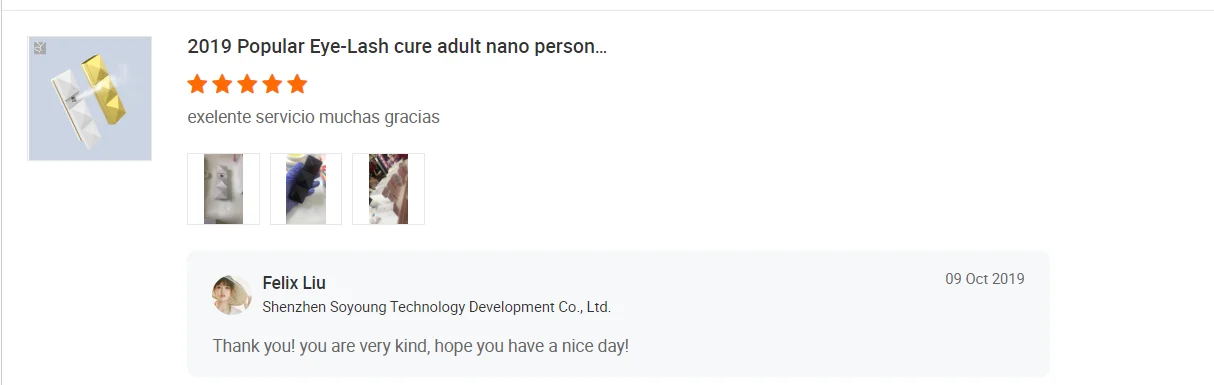Screen dimensions: 1214x385
Task: View the review photo with blue glove
Action: click(x=306, y=189)
